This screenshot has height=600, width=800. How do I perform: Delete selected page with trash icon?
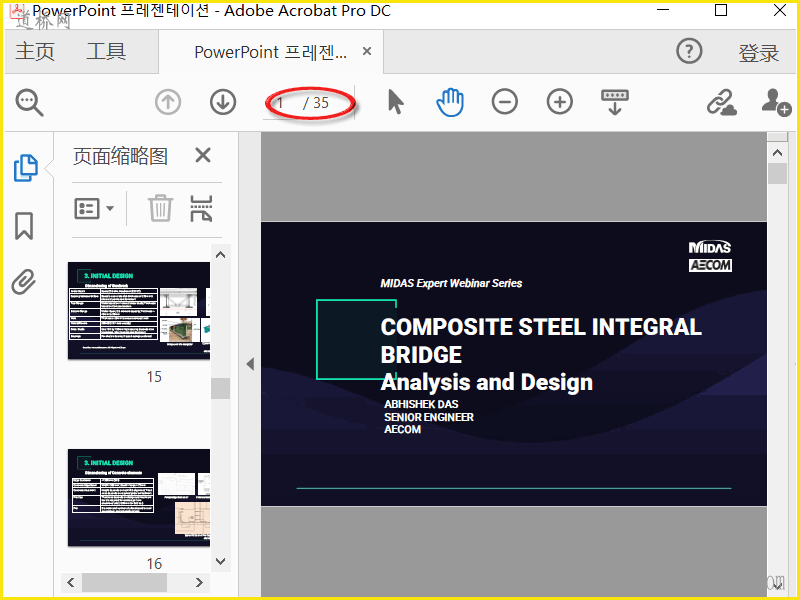click(x=160, y=208)
